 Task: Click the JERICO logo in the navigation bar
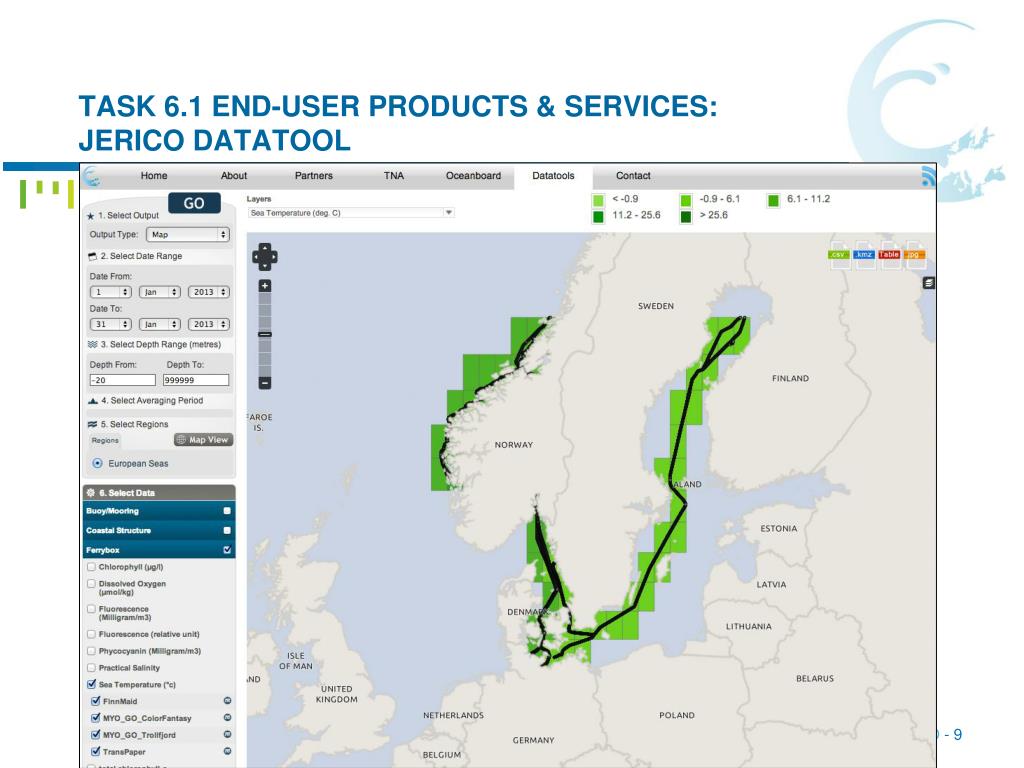pos(91,176)
